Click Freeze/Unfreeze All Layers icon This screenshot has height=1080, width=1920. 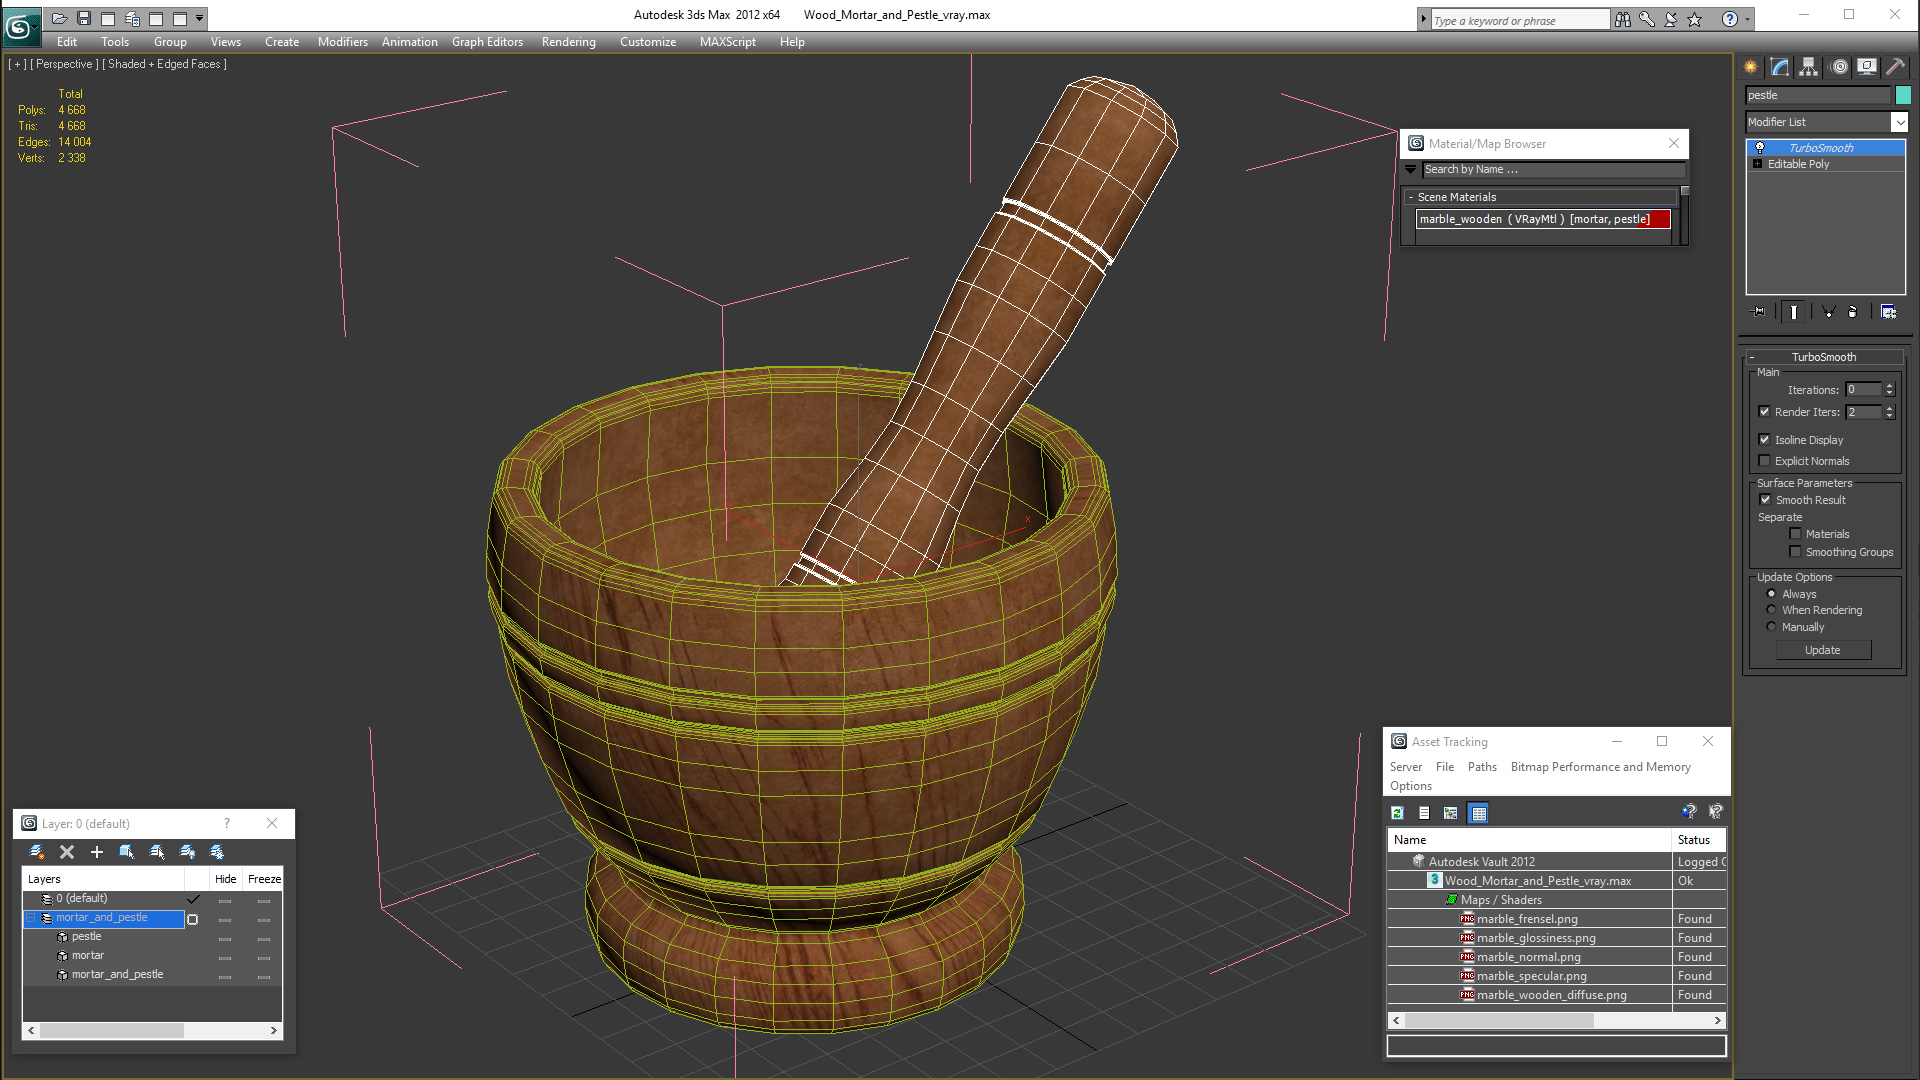(217, 852)
